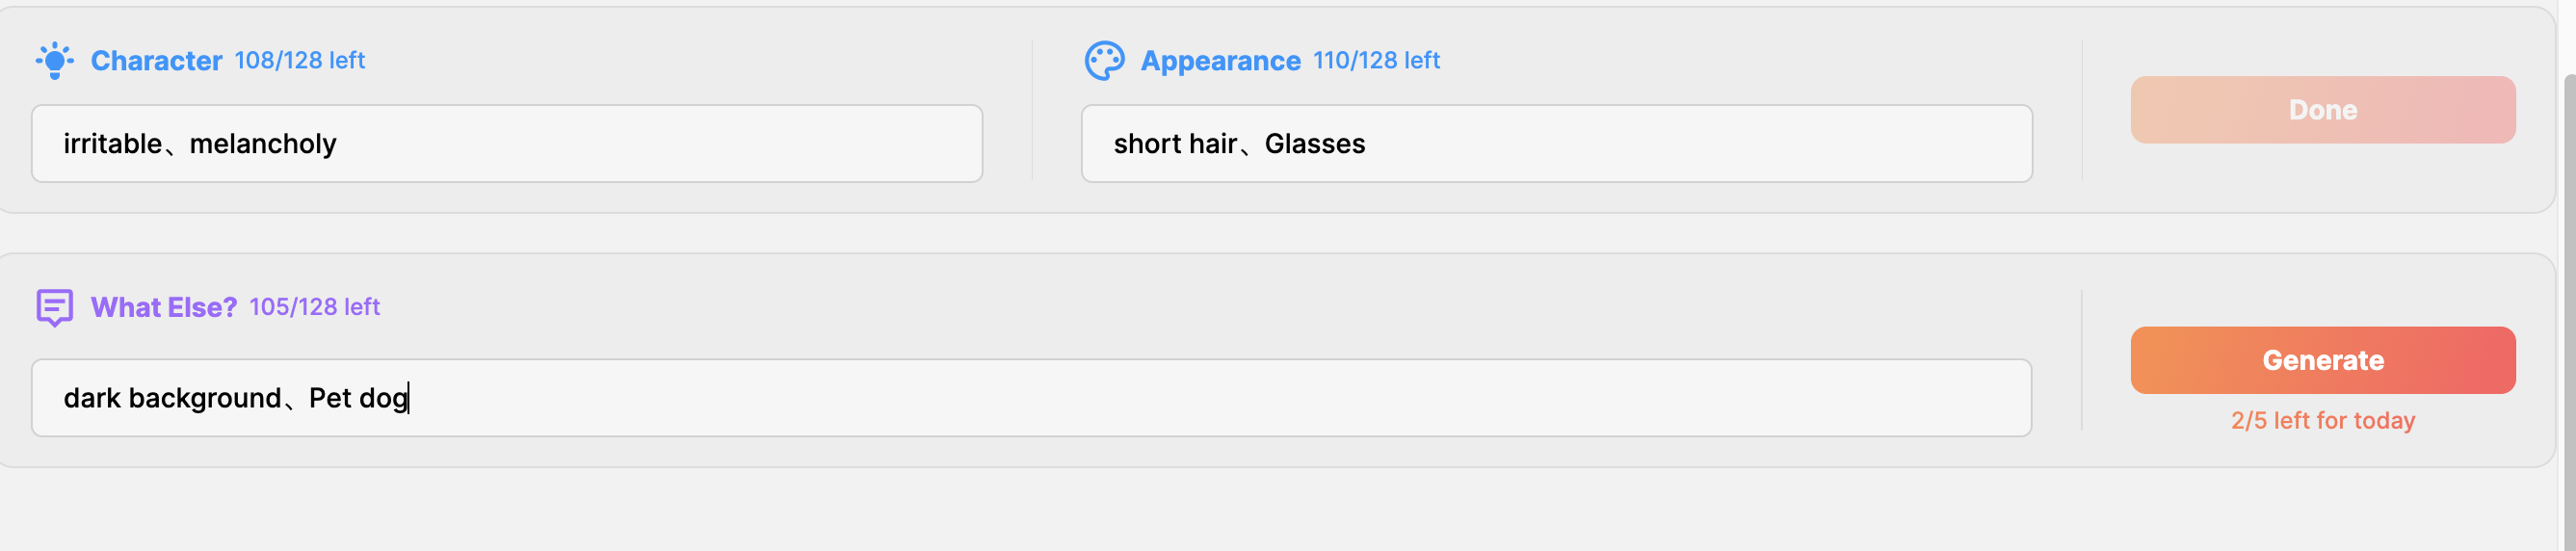Click the 110/128 left appearance counter
The image size is (2576, 551).
tap(1375, 60)
